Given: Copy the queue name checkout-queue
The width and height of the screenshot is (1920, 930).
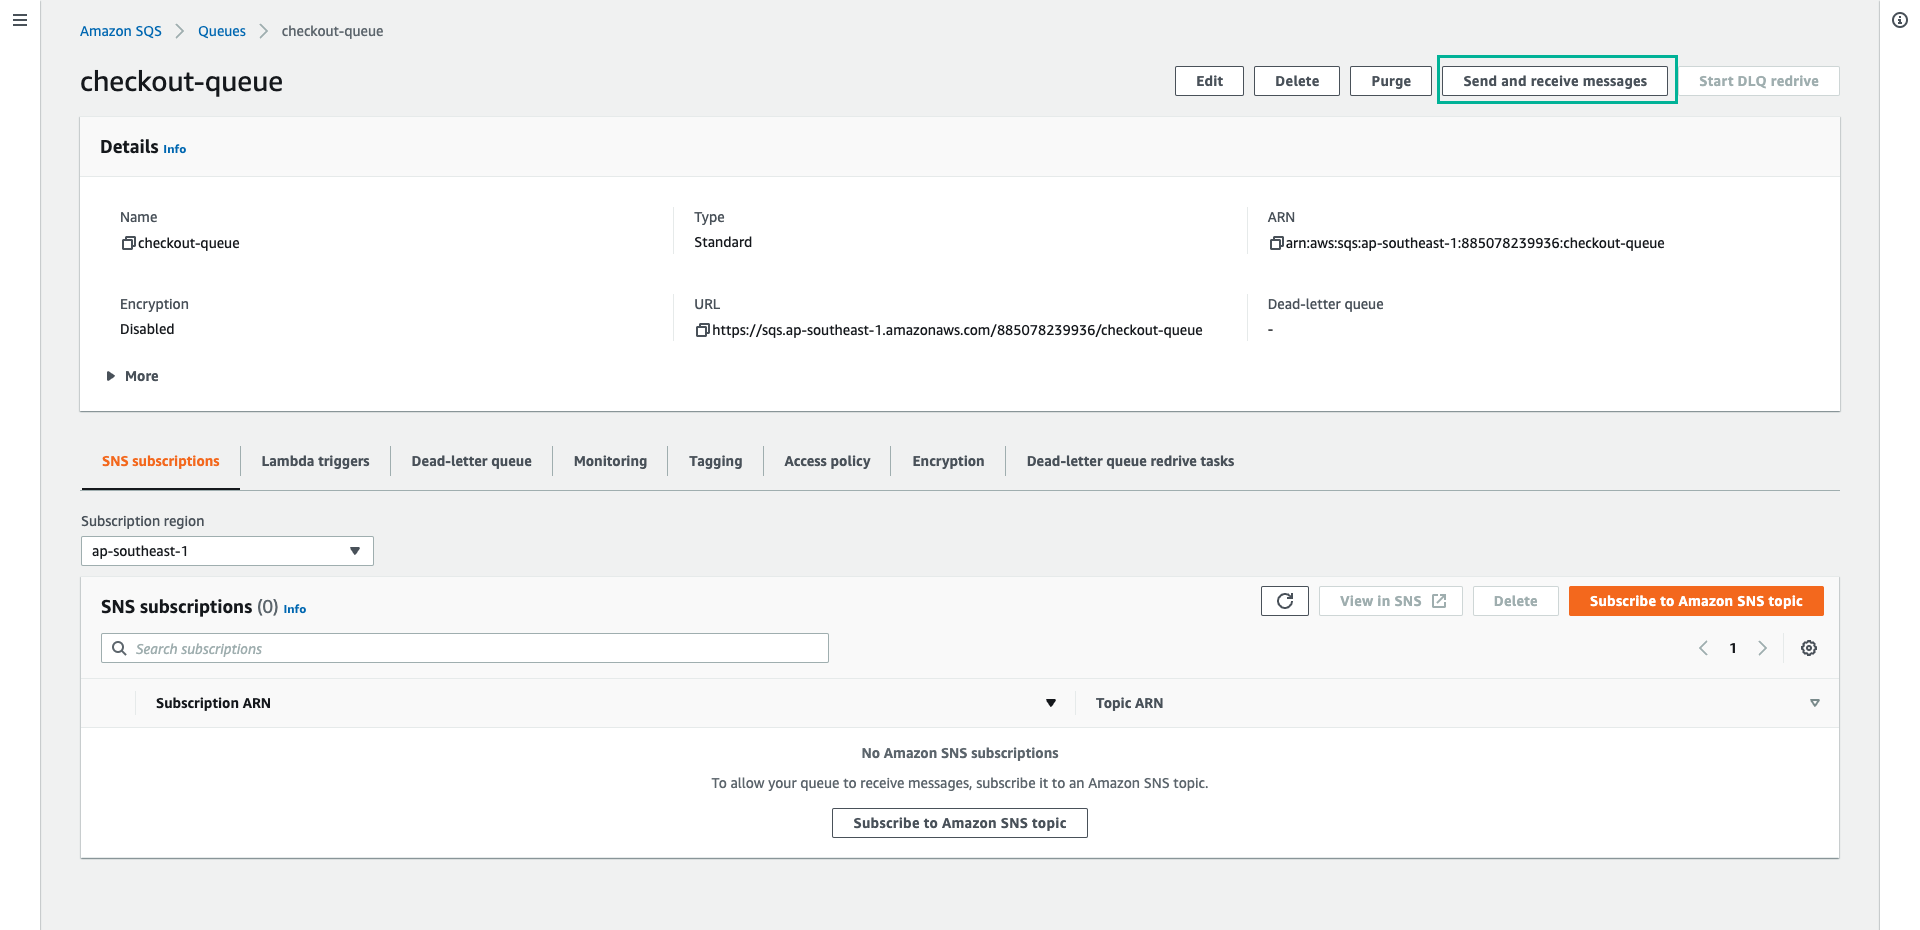Looking at the screenshot, I should [x=128, y=243].
